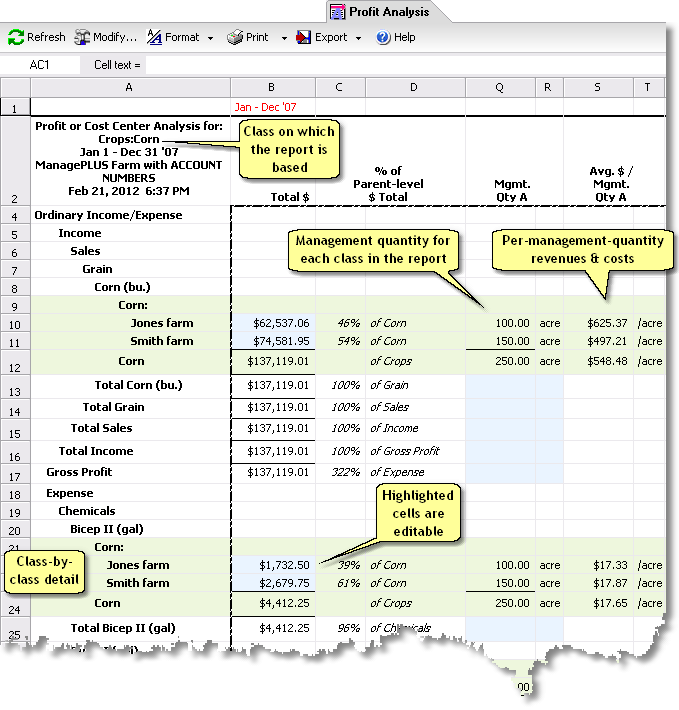Click the blue Help question icon
This screenshot has width=679, height=710.
(383, 38)
